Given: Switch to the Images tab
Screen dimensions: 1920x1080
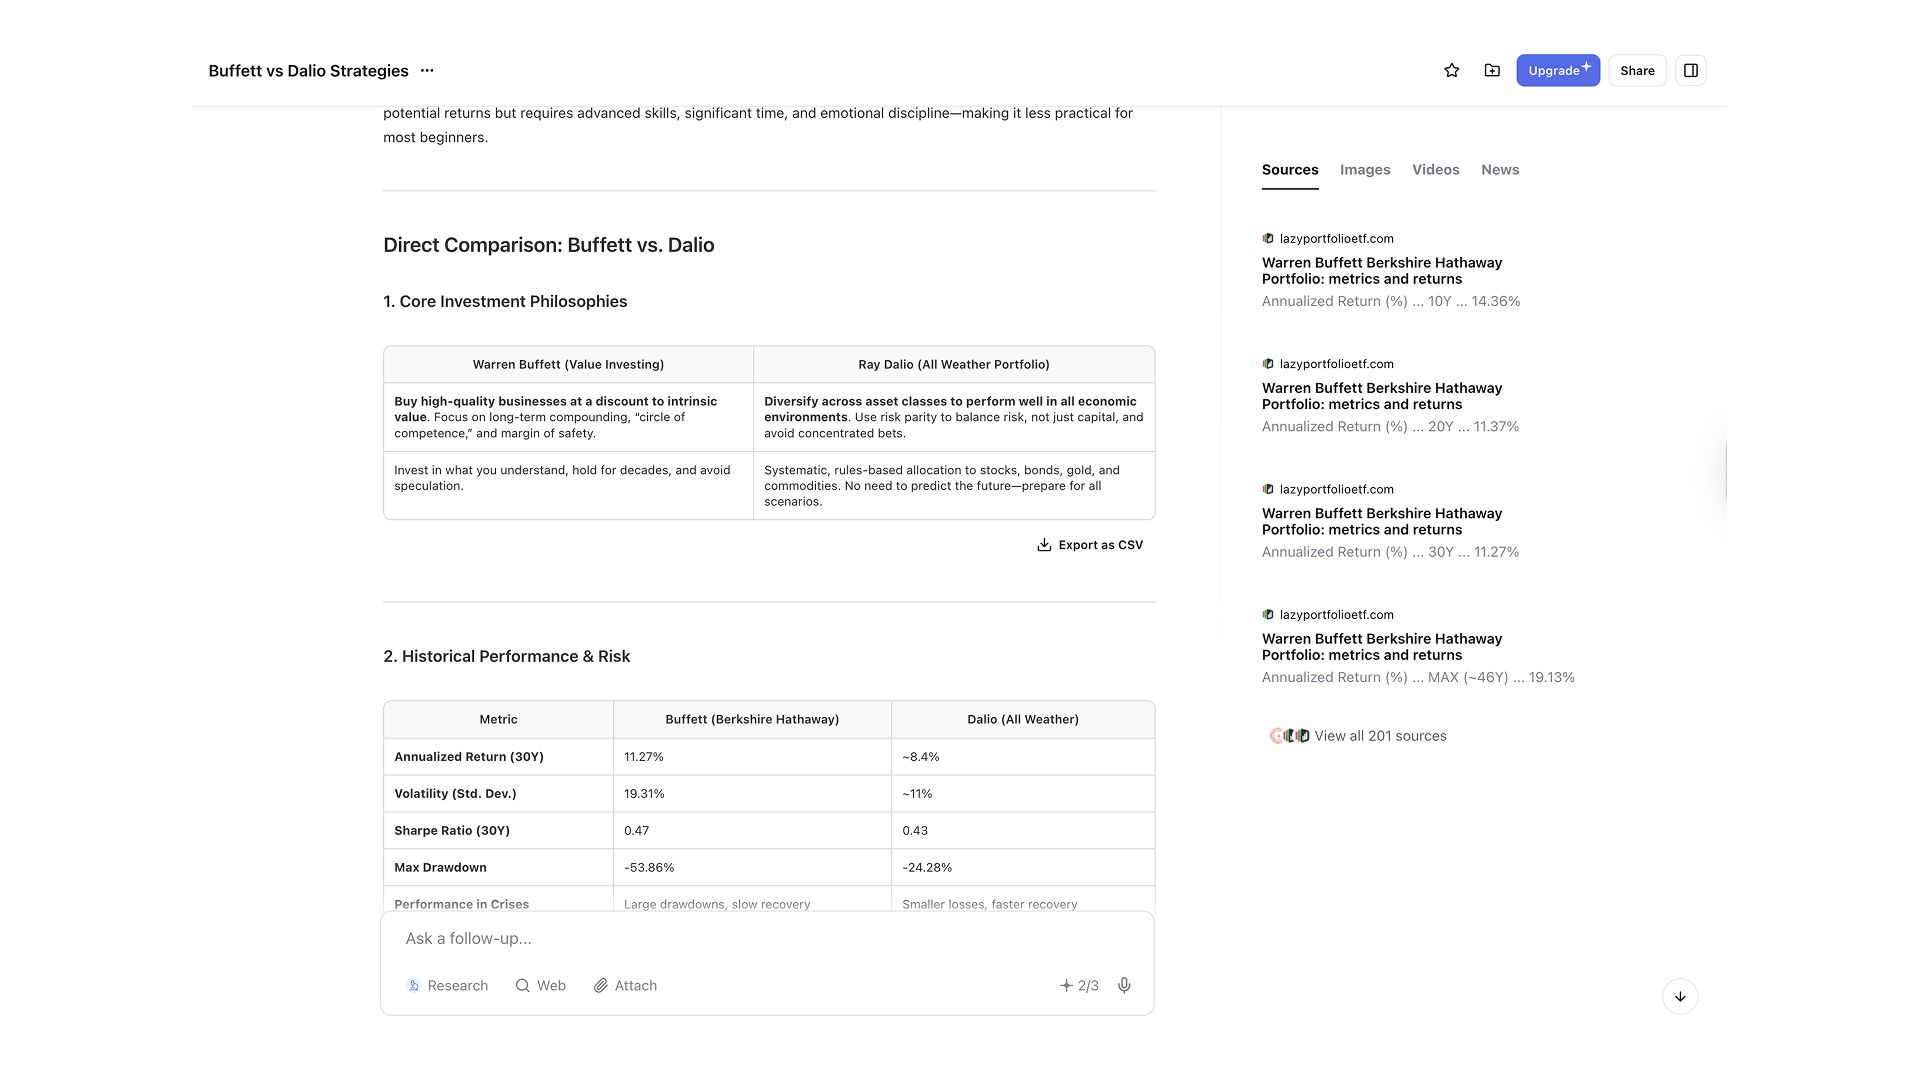Looking at the screenshot, I should click(x=1365, y=170).
